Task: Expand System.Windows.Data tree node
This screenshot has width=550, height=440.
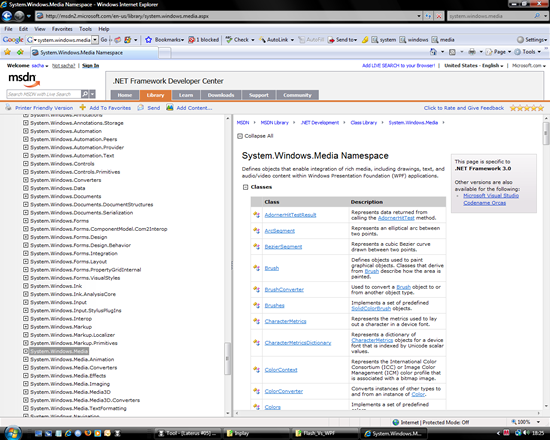Action: click(26, 188)
